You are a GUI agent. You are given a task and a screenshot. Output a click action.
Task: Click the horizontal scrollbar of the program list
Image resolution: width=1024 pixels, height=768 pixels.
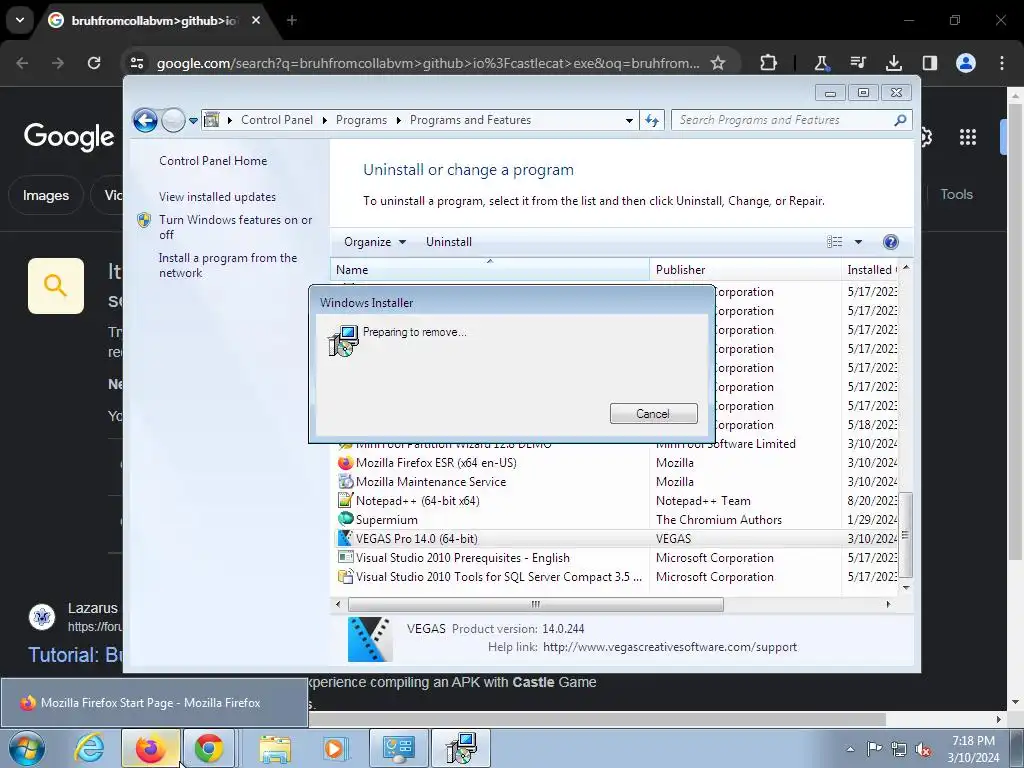pyautogui.click(x=536, y=604)
